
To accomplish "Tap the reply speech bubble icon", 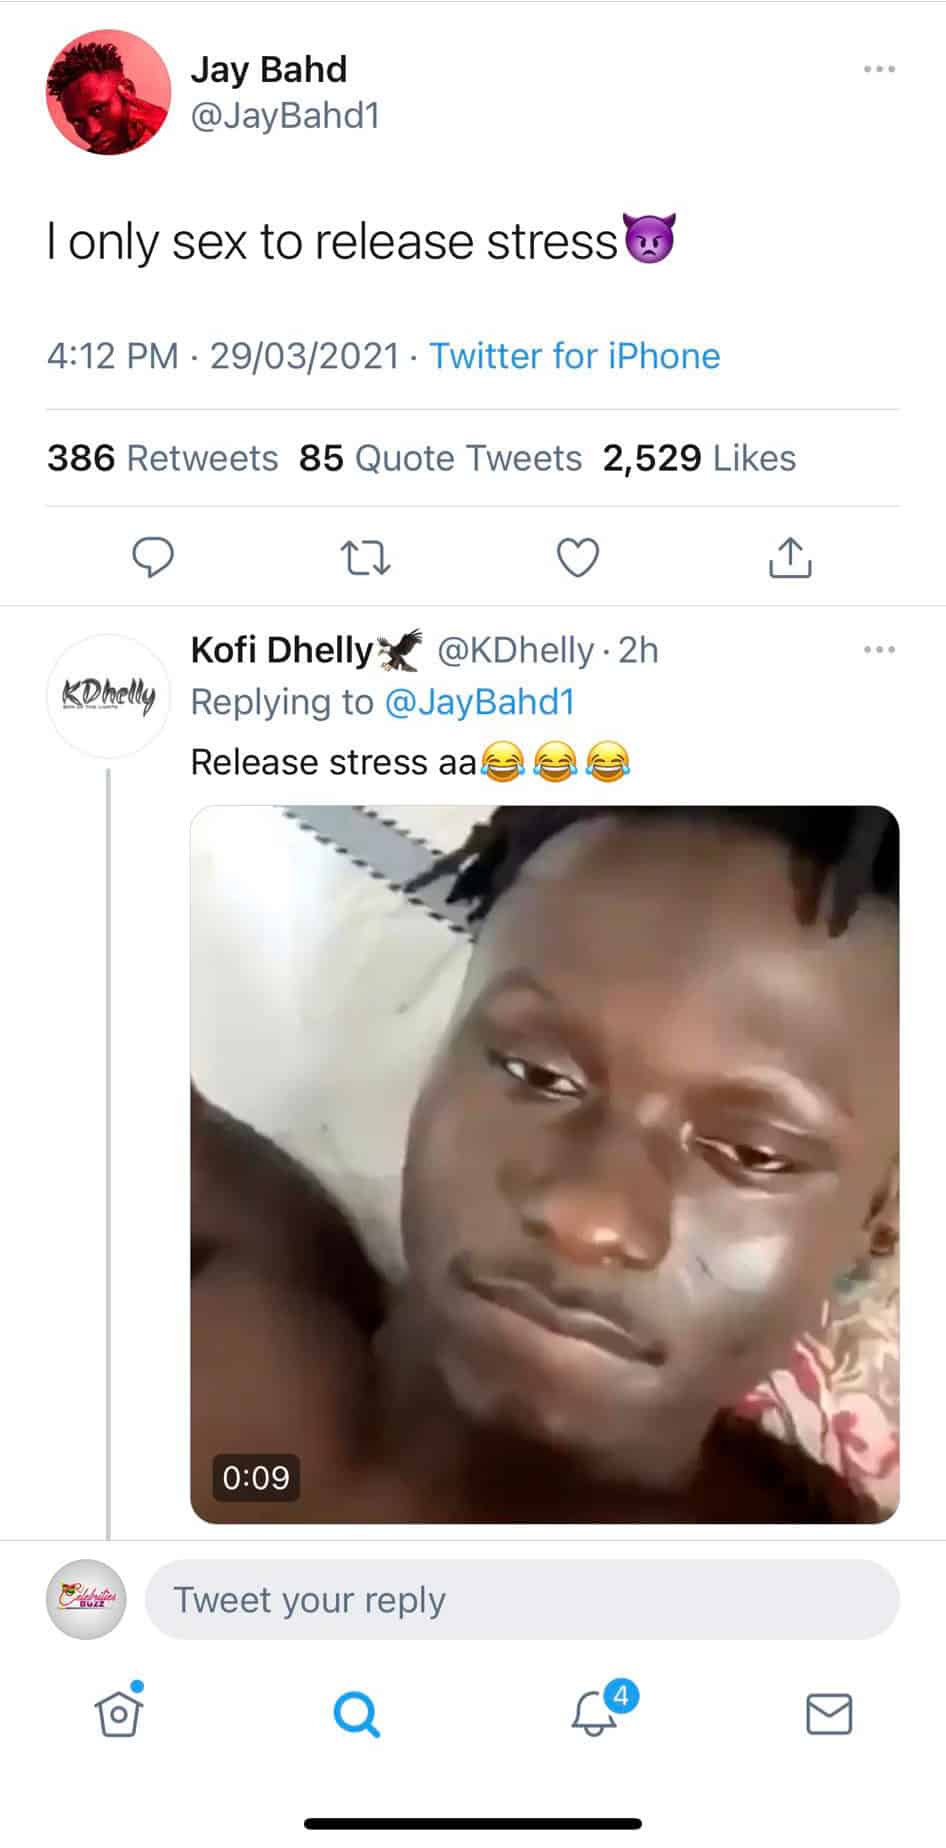I will tap(153, 557).
